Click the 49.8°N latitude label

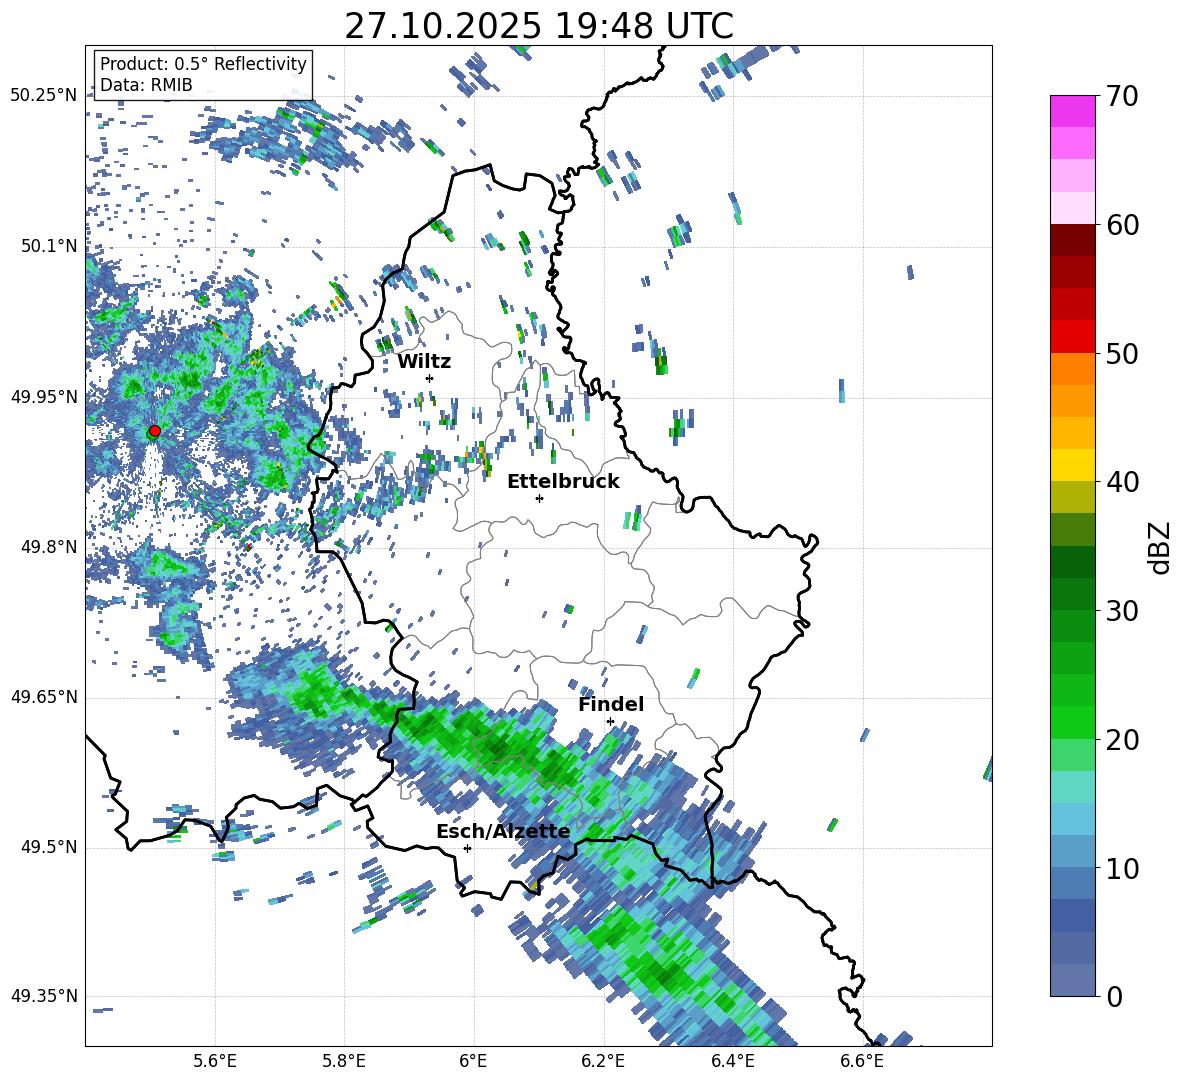49,547
